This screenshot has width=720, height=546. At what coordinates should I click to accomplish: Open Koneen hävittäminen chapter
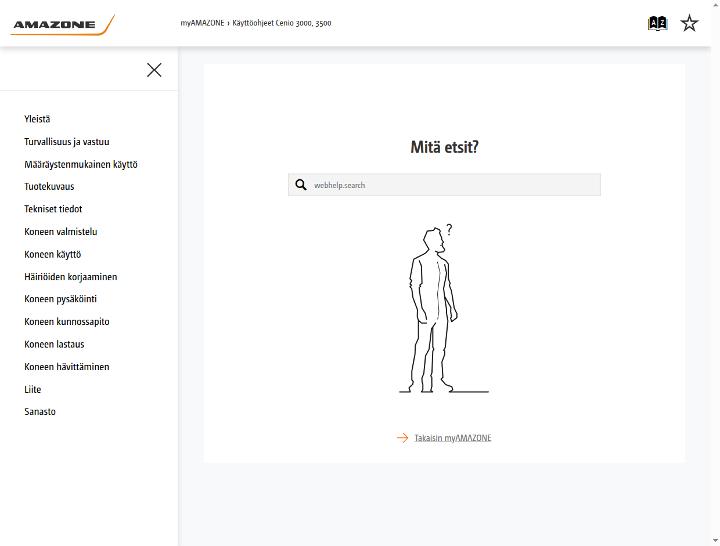click(x=67, y=366)
